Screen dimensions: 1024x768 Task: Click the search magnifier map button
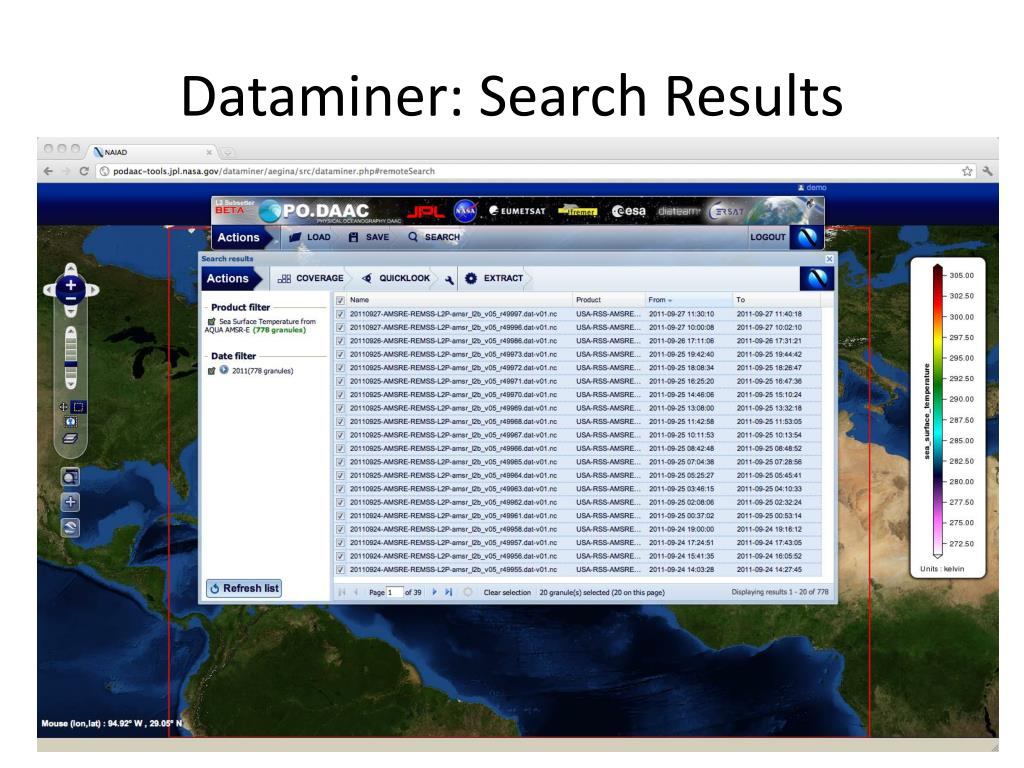point(71,477)
